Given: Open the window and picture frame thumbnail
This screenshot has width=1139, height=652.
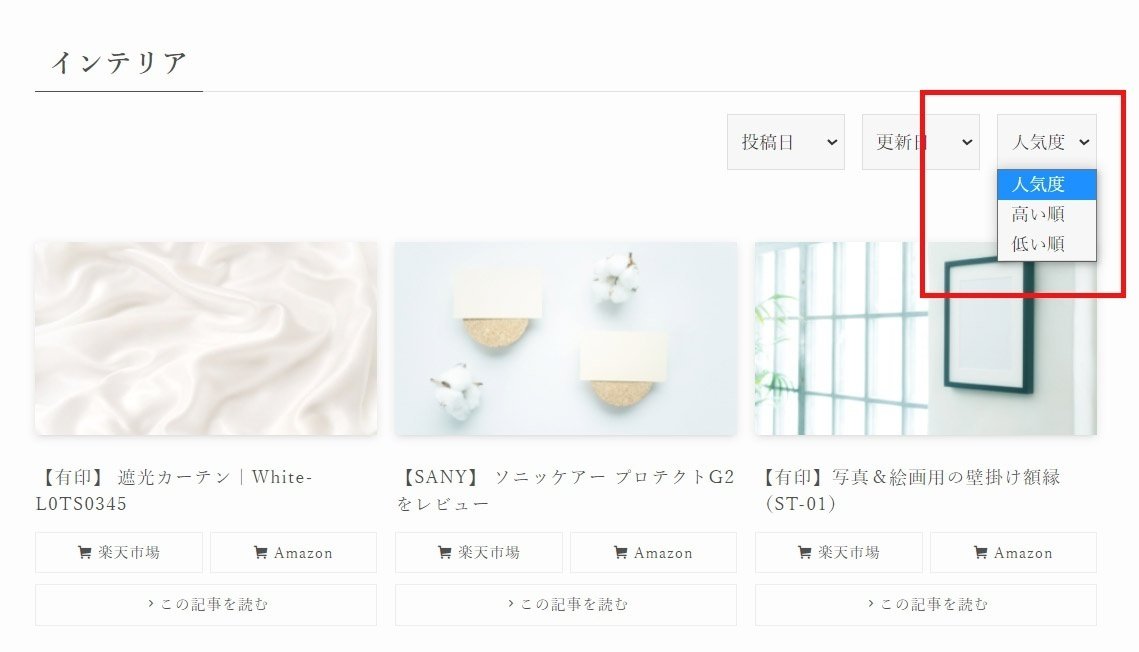Looking at the screenshot, I should [925, 338].
